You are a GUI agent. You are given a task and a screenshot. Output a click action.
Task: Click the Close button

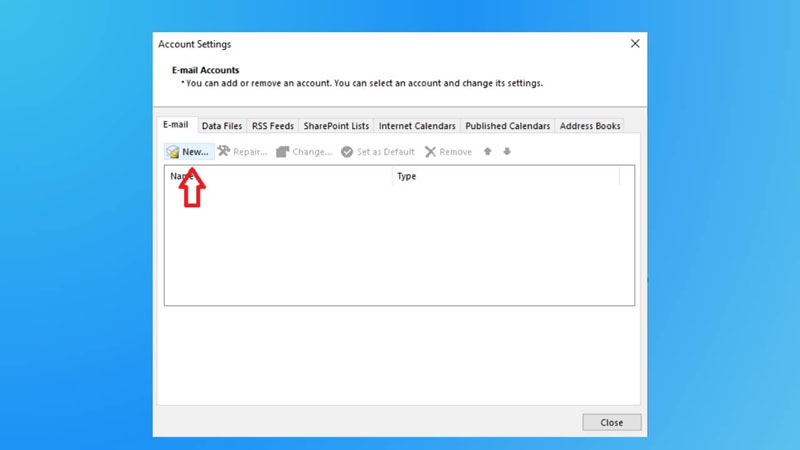pyautogui.click(x=612, y=422)
